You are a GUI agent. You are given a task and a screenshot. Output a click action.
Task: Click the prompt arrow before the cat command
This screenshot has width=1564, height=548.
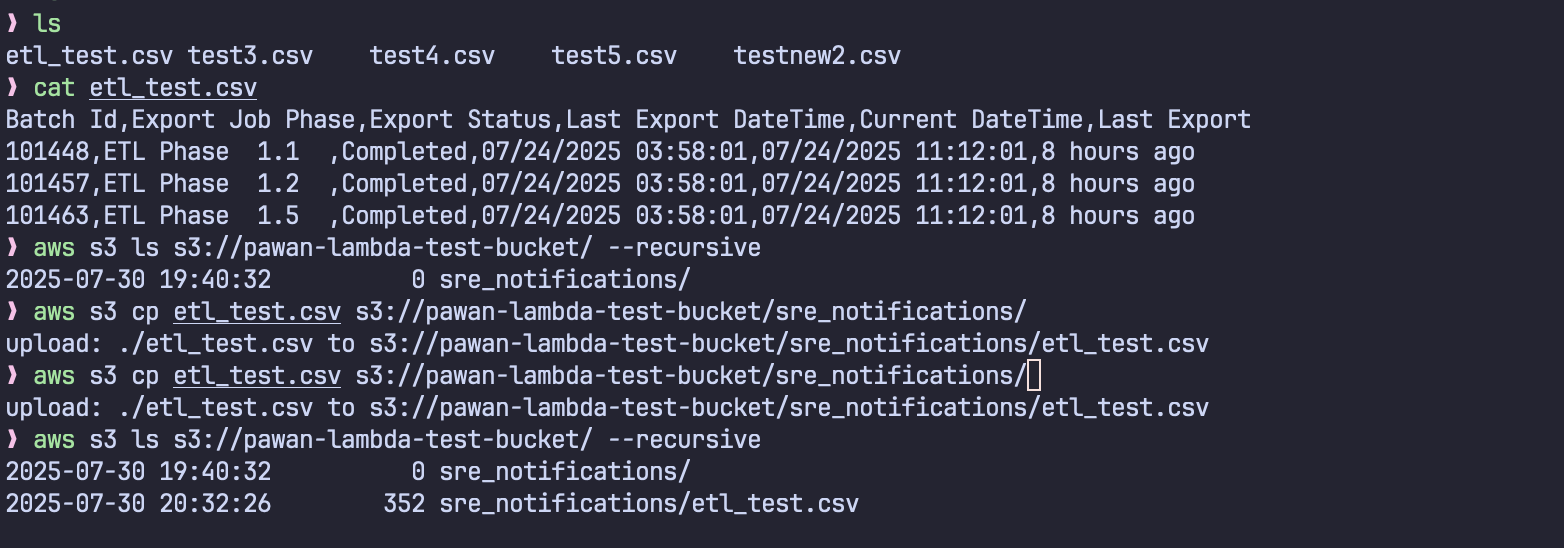click(x=12, y=88)
